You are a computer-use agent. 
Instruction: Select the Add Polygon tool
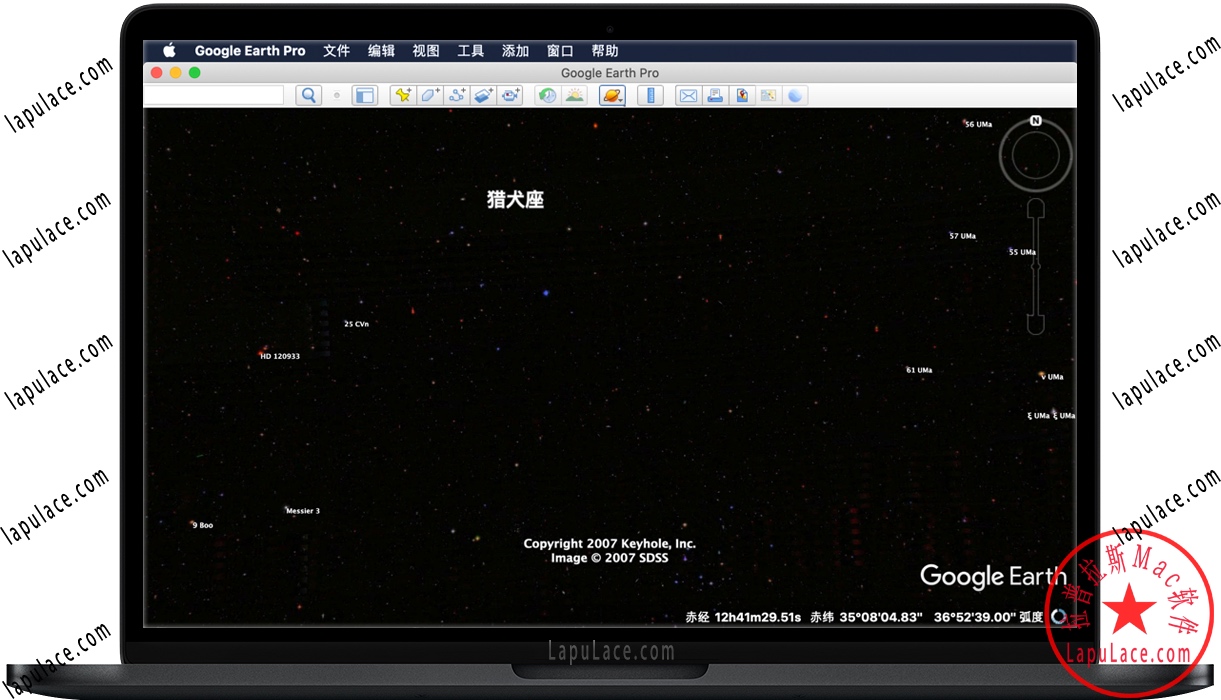coord(430,95)
